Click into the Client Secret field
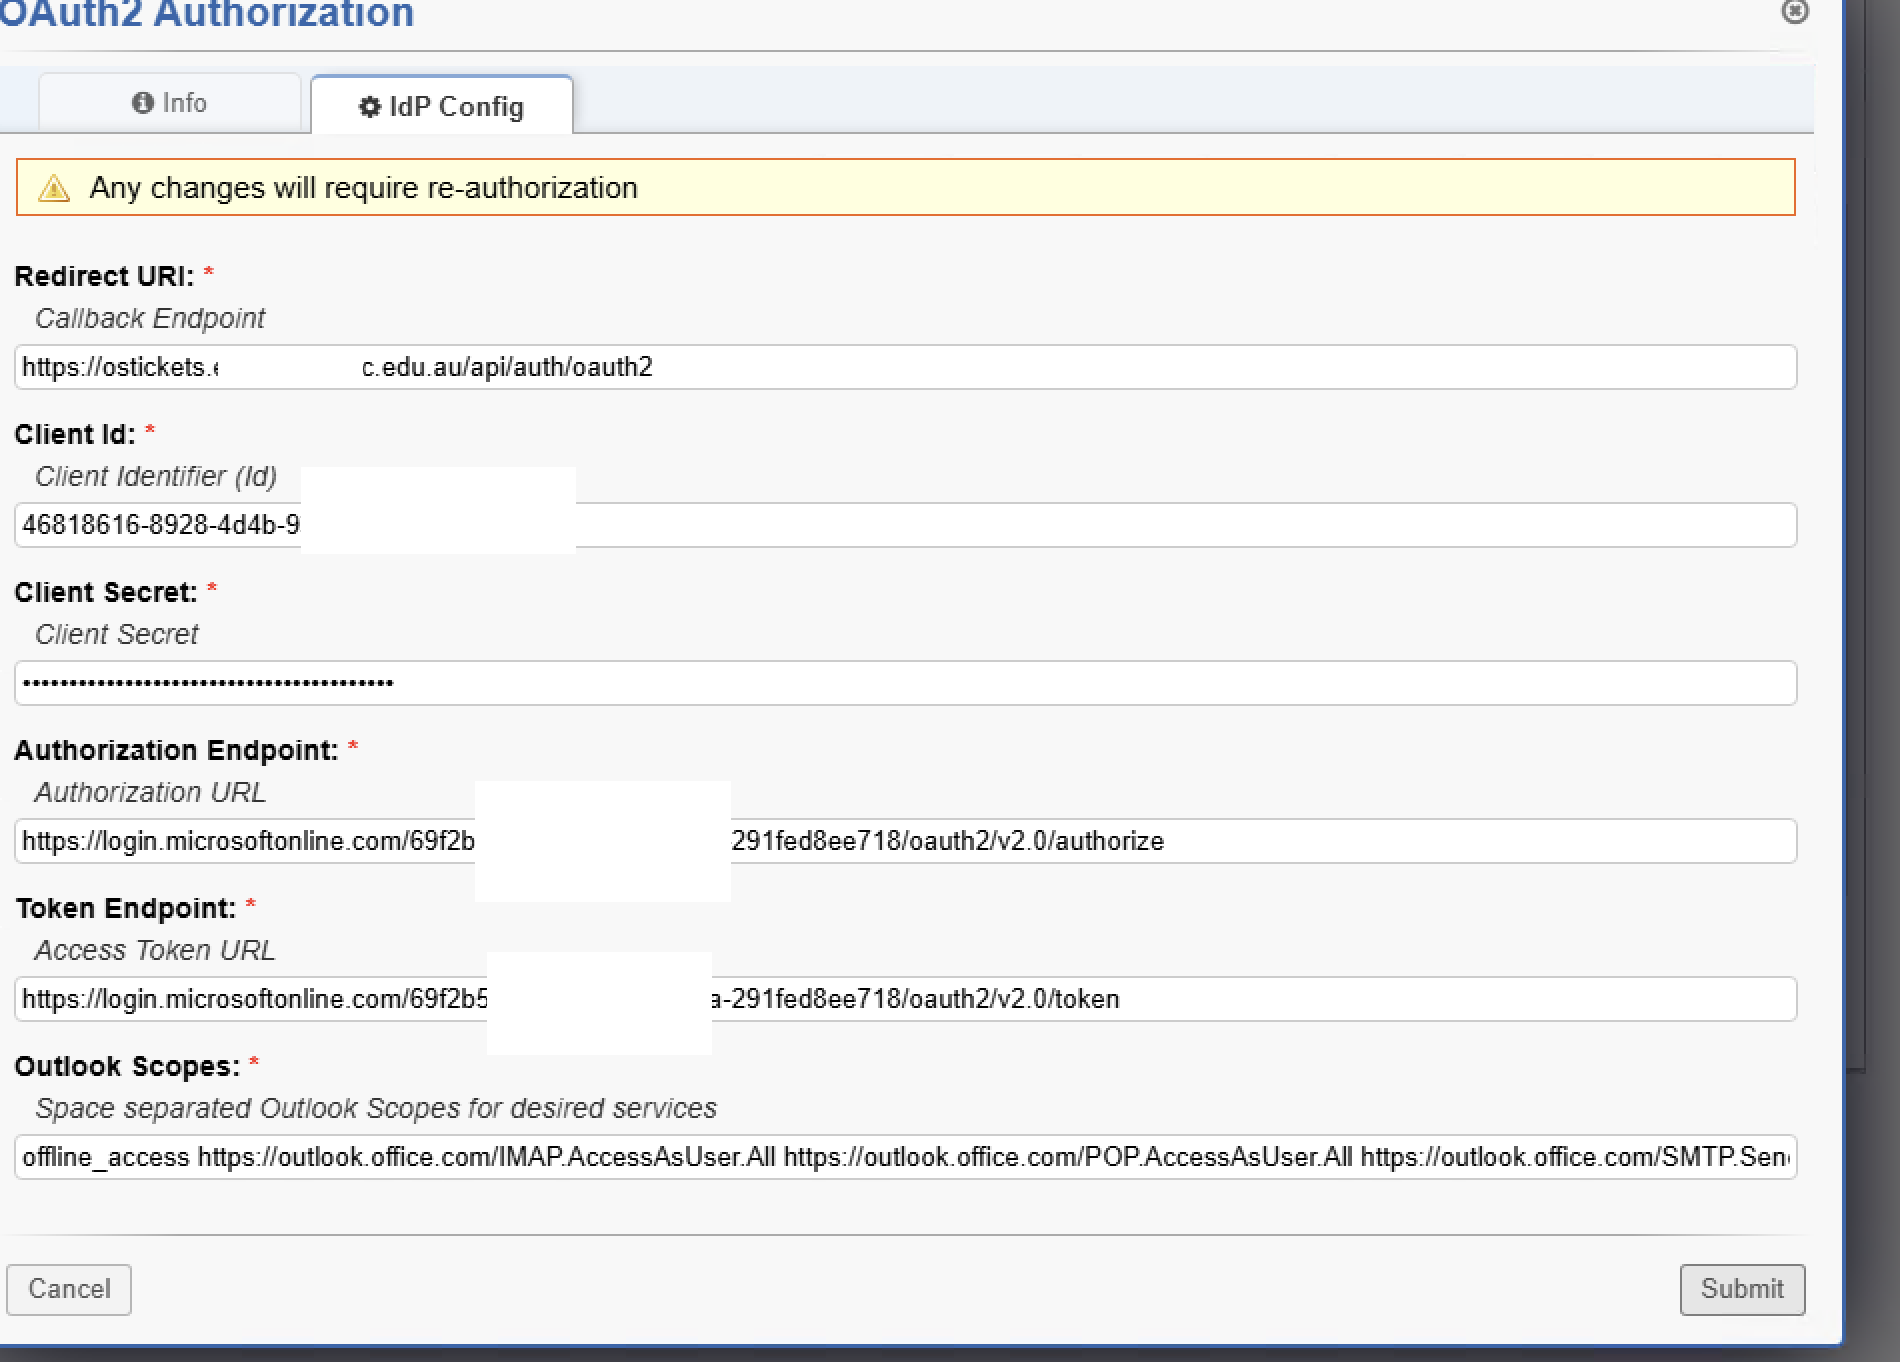This screenshot has width=1900, height=1362. point(905,683)
